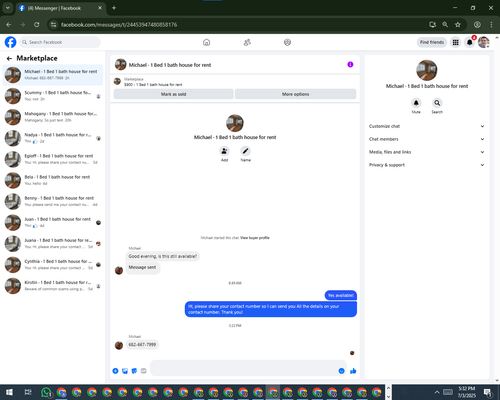
Task: Select the Messenger | Facebook browser tab
Action: tap(60, 8)
